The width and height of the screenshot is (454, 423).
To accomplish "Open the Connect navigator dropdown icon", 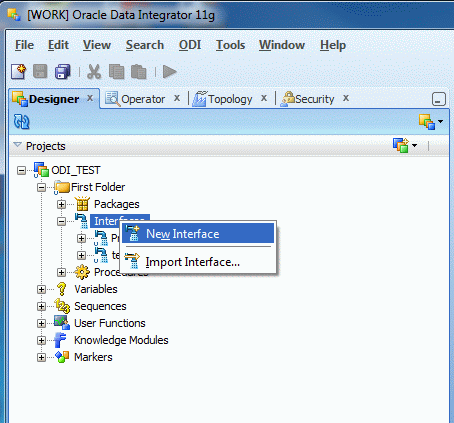I will point(431,122).
